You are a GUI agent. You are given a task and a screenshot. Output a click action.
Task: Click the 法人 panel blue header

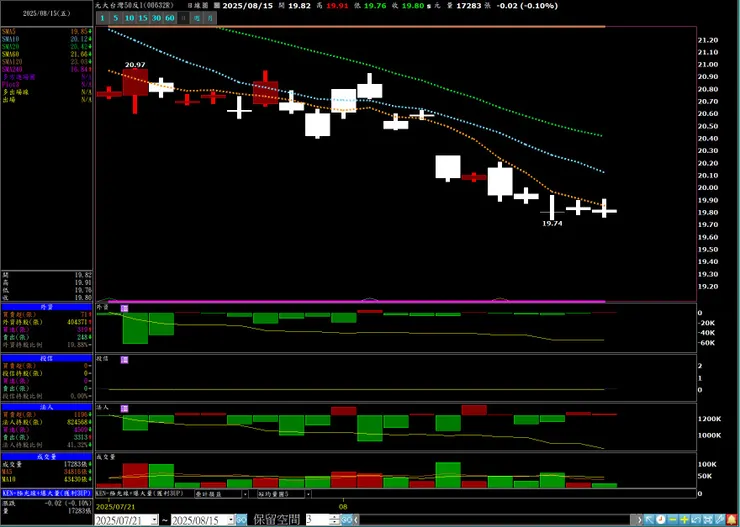coord(47,407)
